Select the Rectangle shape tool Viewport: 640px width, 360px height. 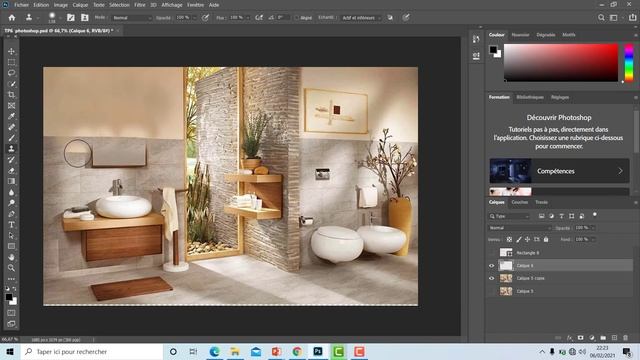[11, 246]
